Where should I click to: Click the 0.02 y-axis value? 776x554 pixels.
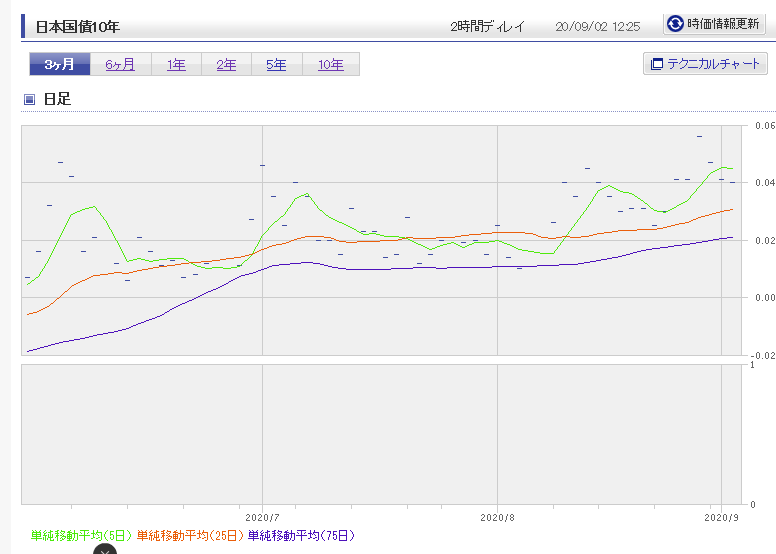point(765,241)
